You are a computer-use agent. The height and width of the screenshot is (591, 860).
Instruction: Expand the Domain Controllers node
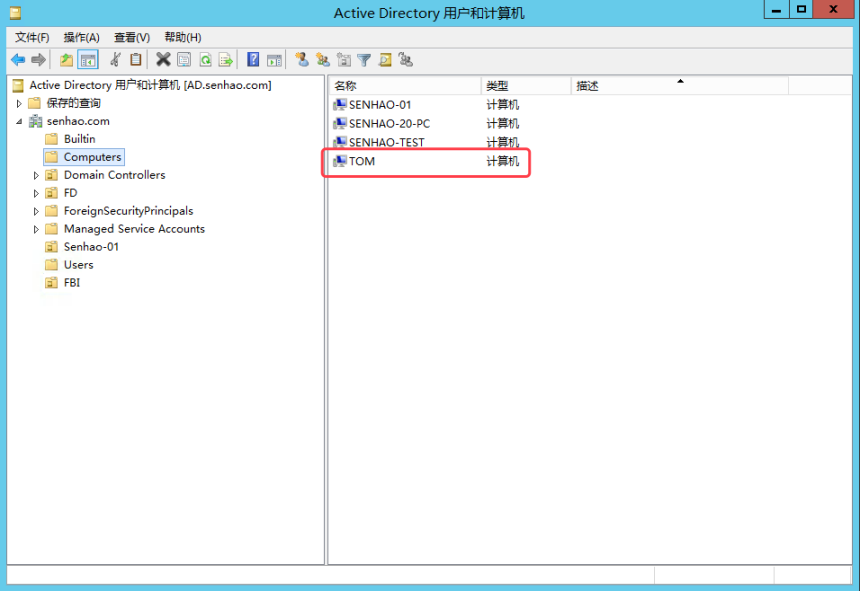(x=36, y=176)
